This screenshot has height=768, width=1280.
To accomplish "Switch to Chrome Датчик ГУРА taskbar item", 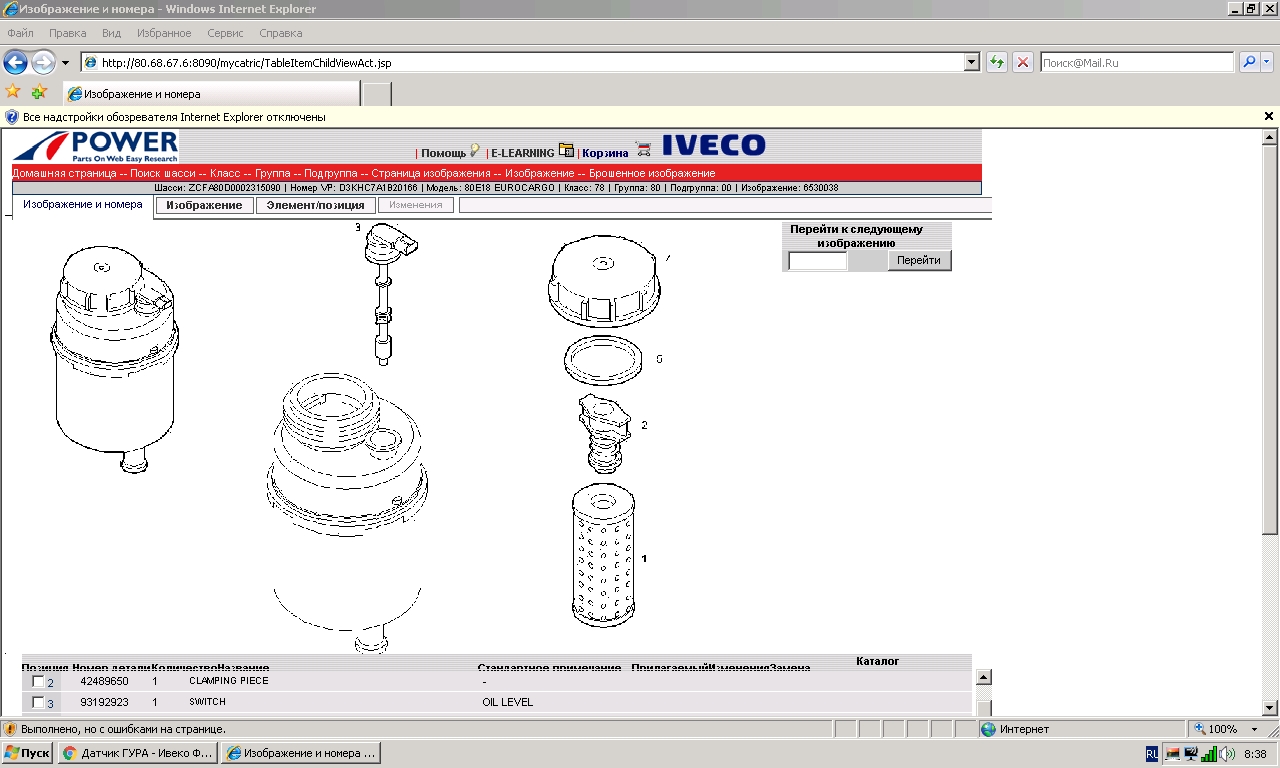I will pyautogui.click(x=137, y=753).
